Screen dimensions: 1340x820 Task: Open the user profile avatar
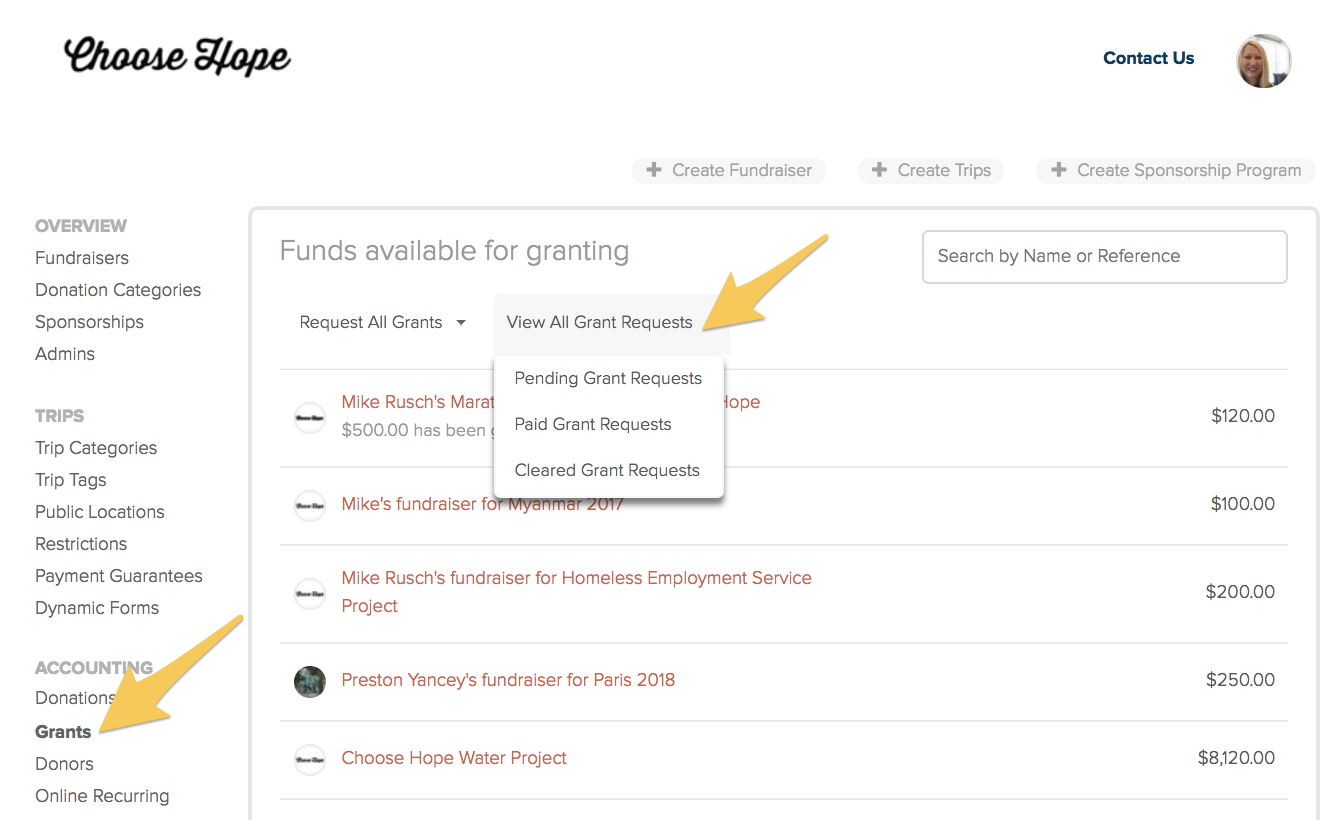1264,60
